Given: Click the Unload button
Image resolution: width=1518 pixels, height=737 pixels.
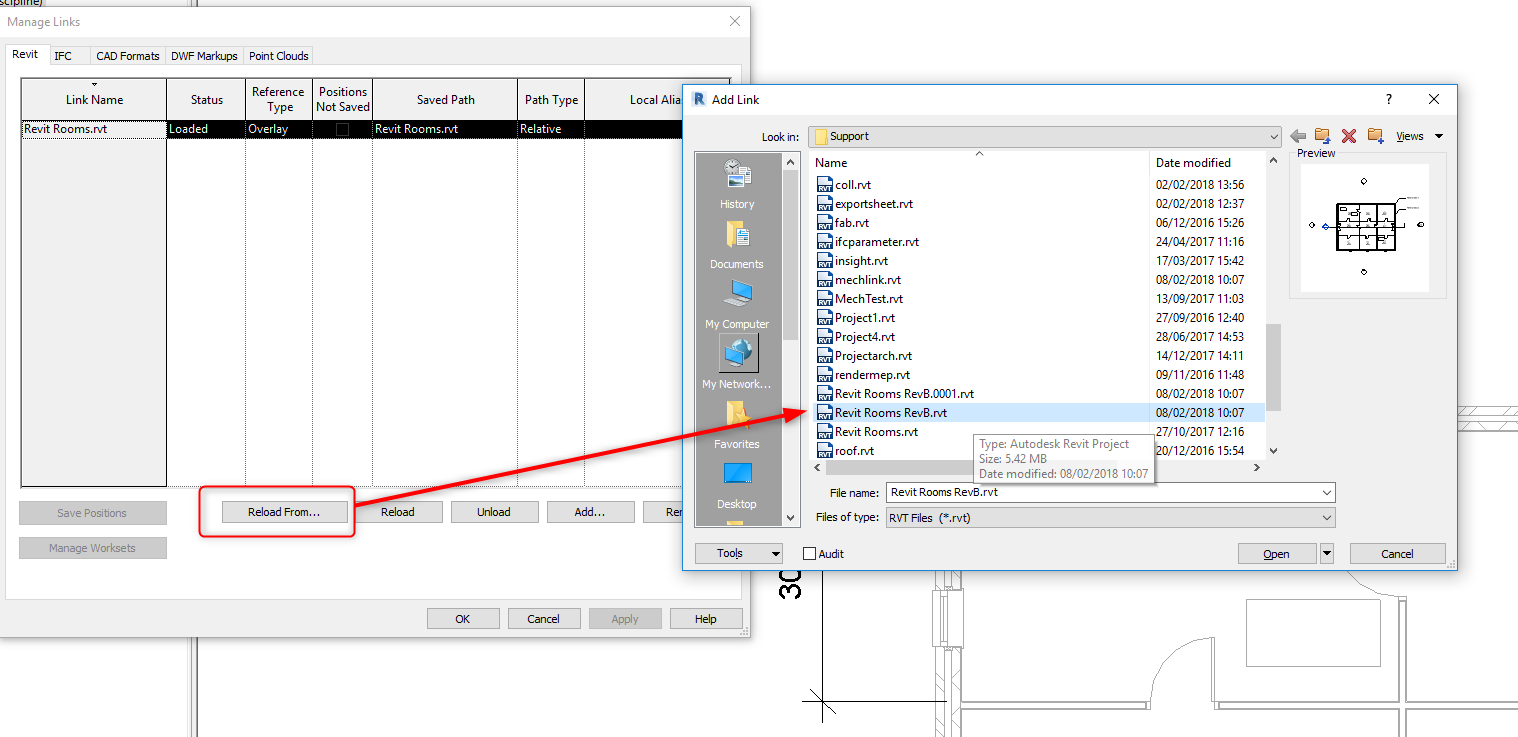Looking at the screenshot, I should [x=494, y=512].
